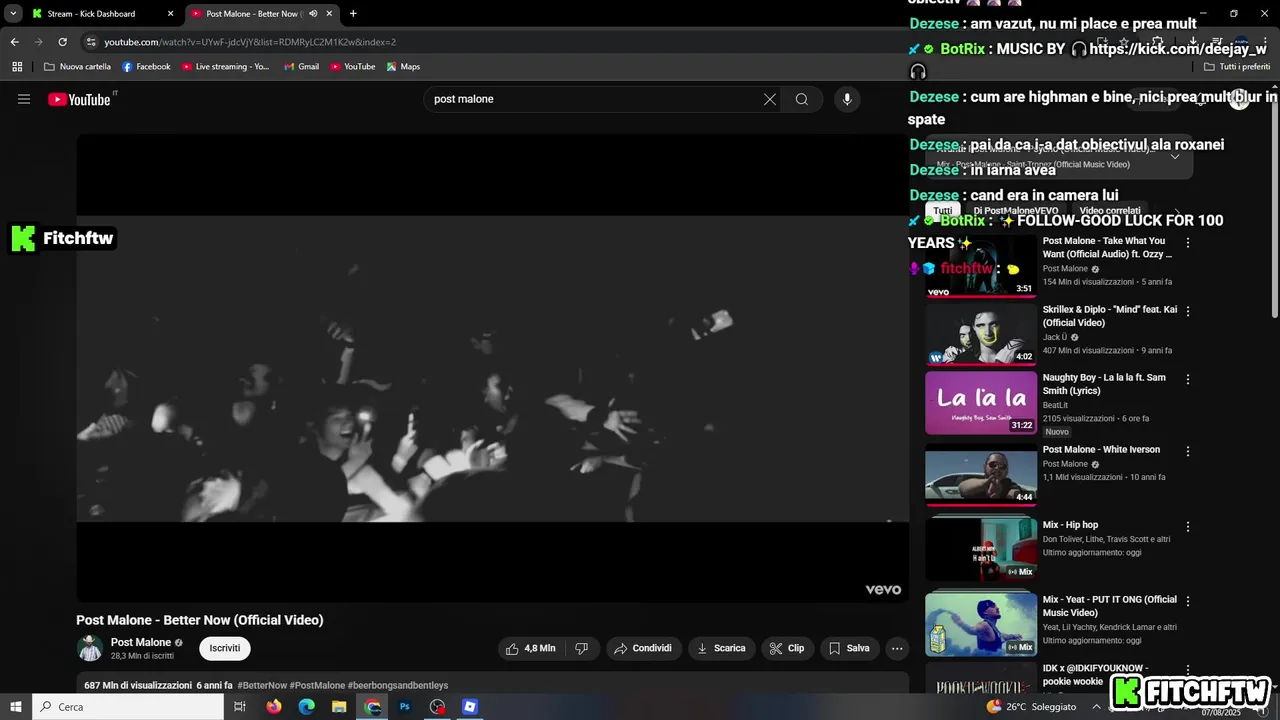View site information icon in address bar
This screenshot has width=1280, height=720.
tap(91, 42)
